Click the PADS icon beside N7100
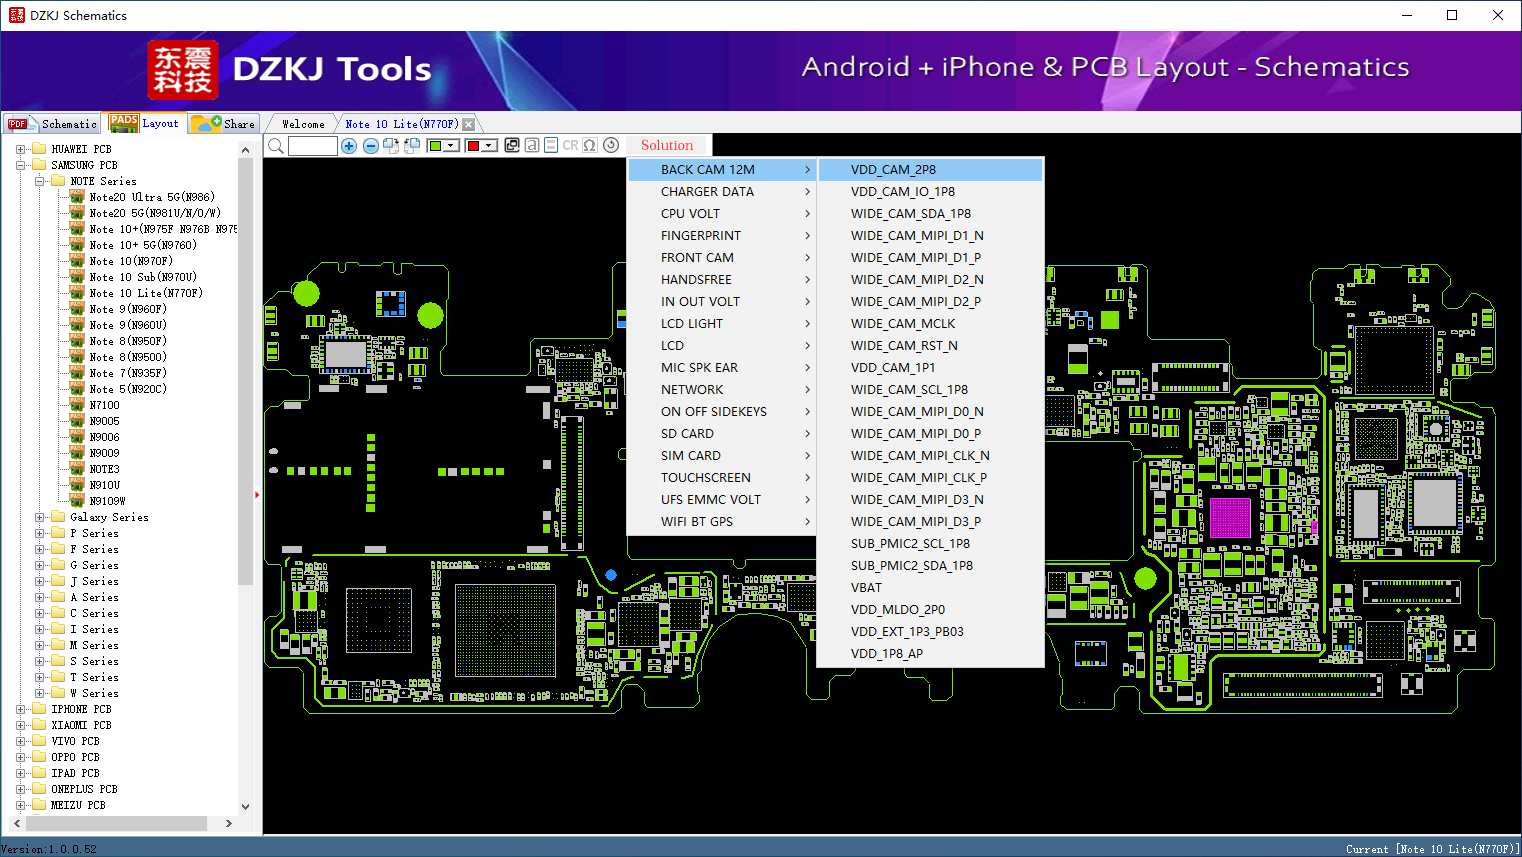The width and height of the screenshot is (1522, 857). click(77, 405)
